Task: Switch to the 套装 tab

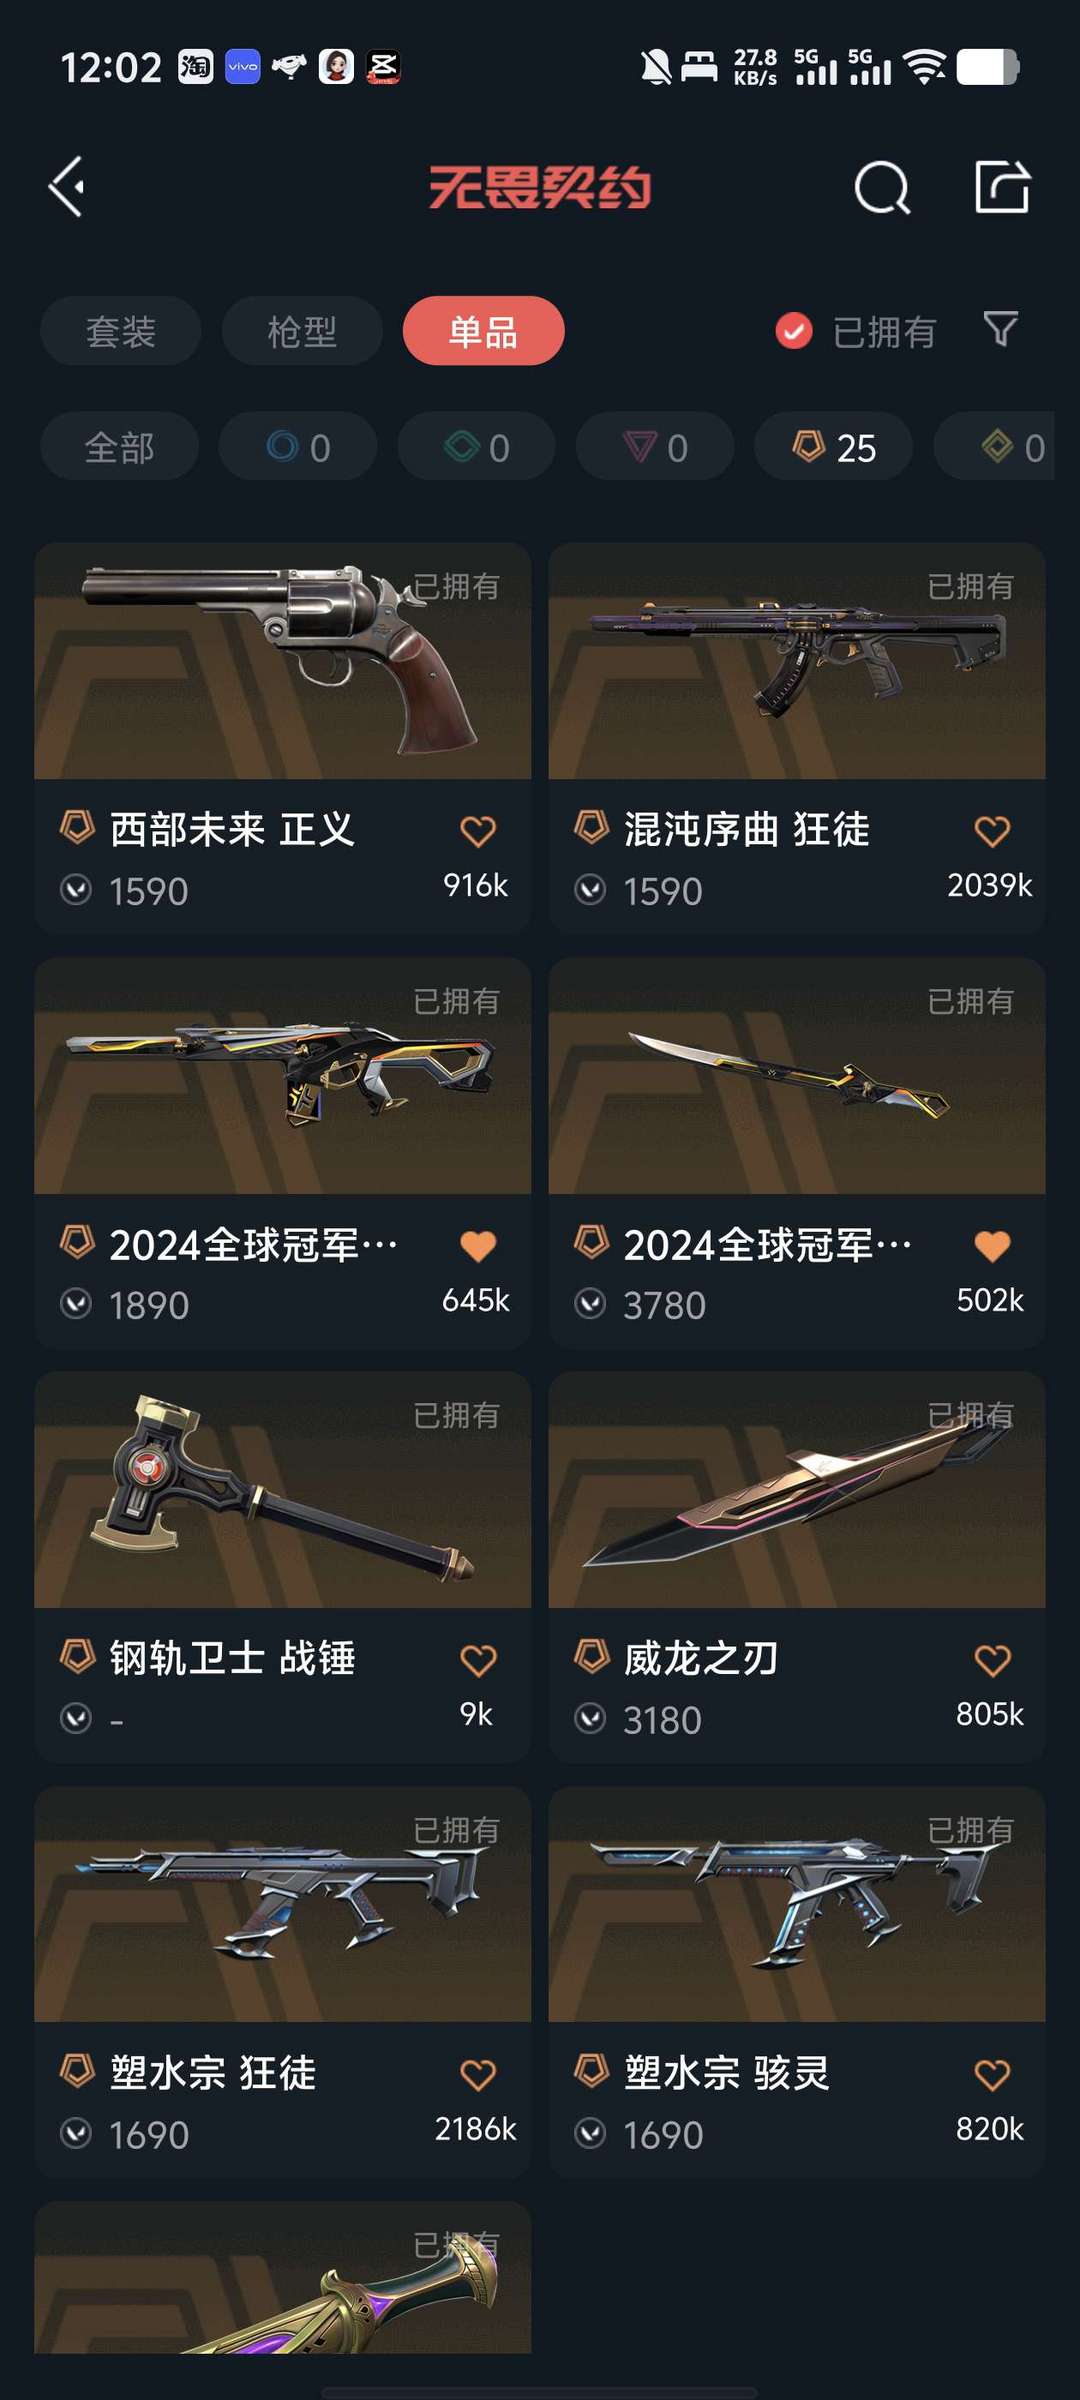Action: click(x=121, y=331)
